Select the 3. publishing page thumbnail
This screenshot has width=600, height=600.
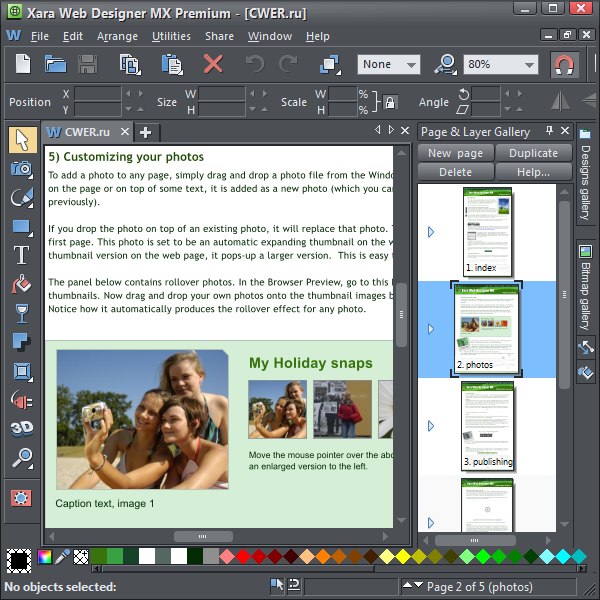pyautogui.click(x=487, y=426)
